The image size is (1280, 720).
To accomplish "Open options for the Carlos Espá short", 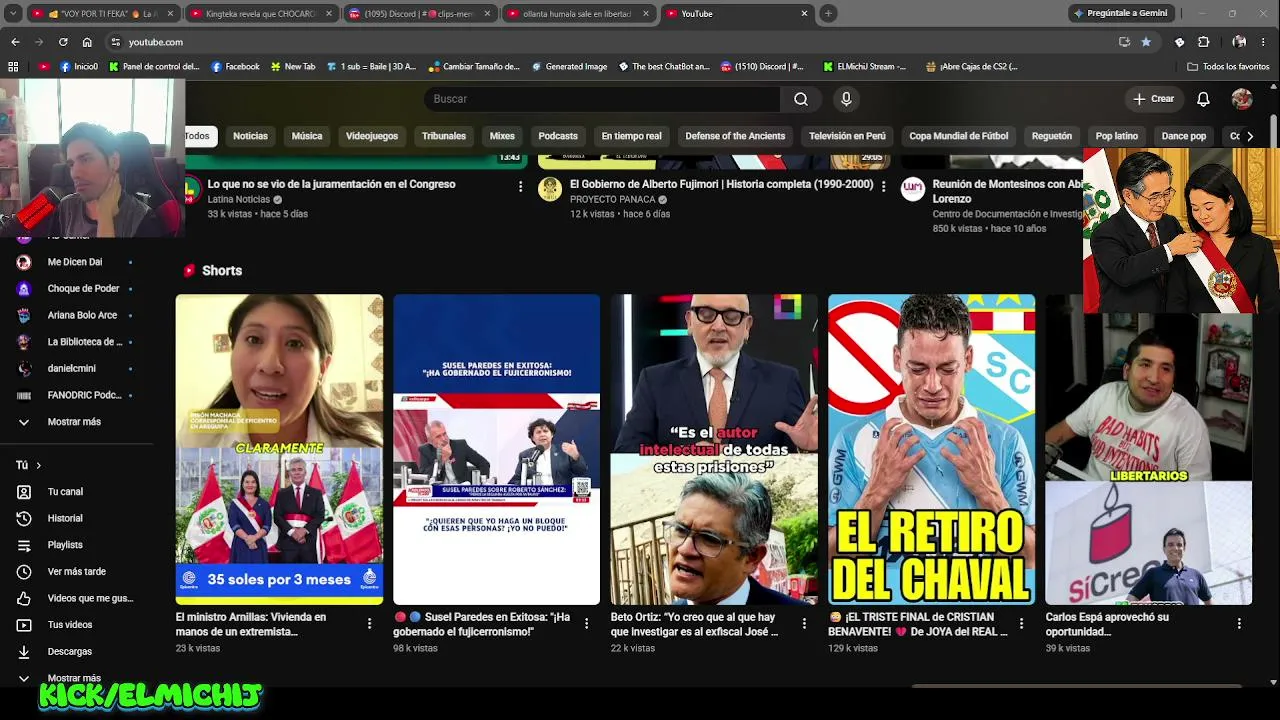I will point(1239,624).
